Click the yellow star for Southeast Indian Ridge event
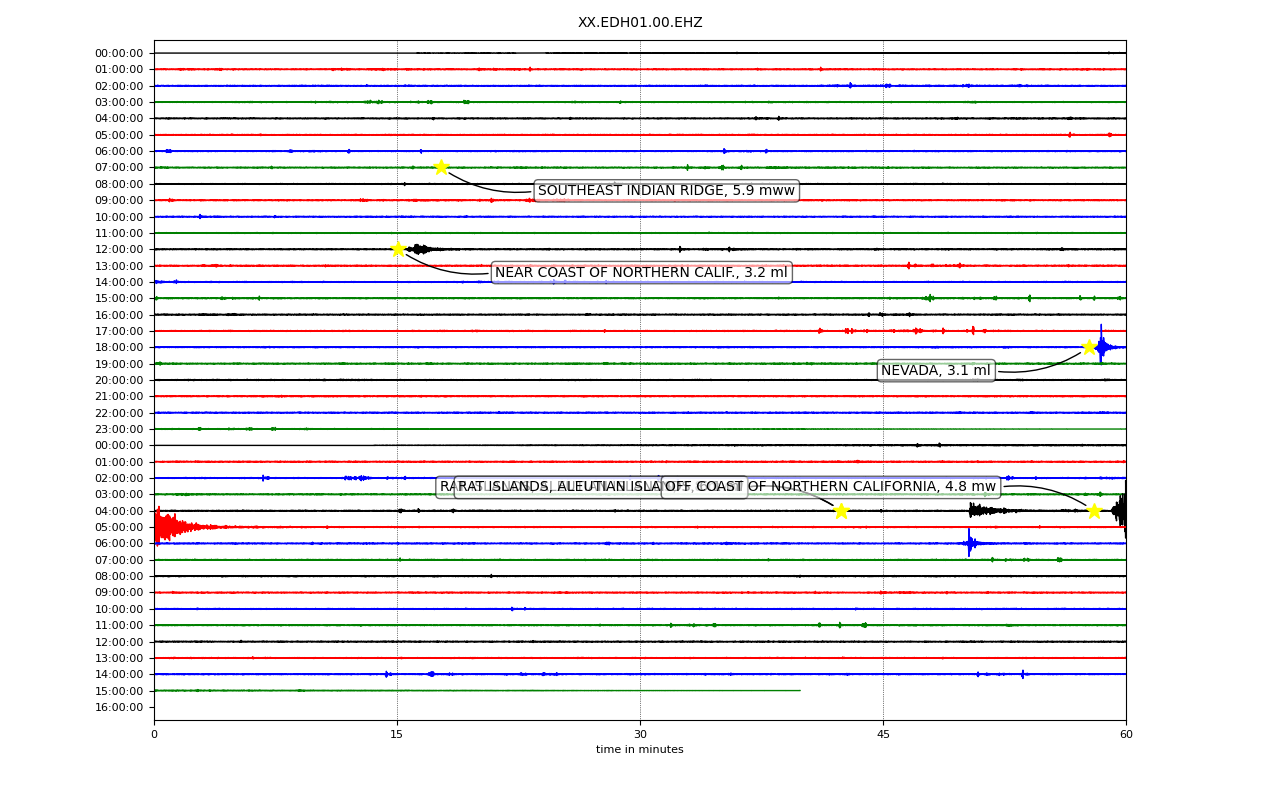Image resolution: width=1280 pixels, height=800 pixels. (x=441, y=167)
